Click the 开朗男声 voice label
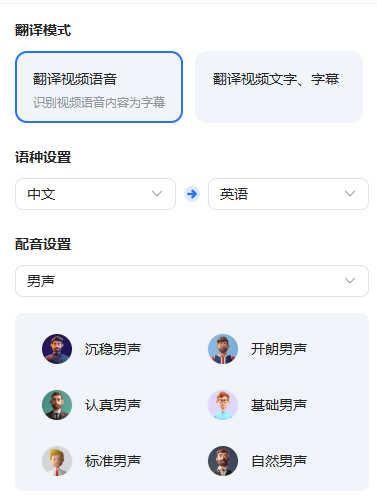This screenshot has width=377, height=503. (x=279, y=349)
